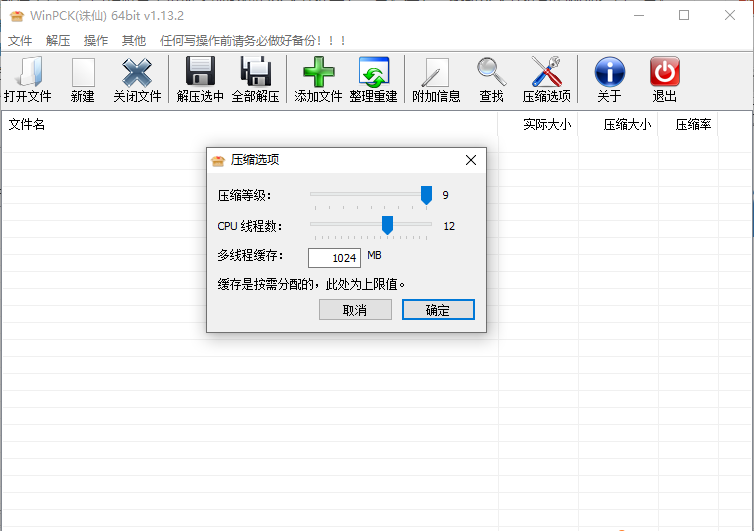Screen dimensions: 754x531
Task: Click the 缓存是按需分配的 hint text
Action: tap(311, 284)
